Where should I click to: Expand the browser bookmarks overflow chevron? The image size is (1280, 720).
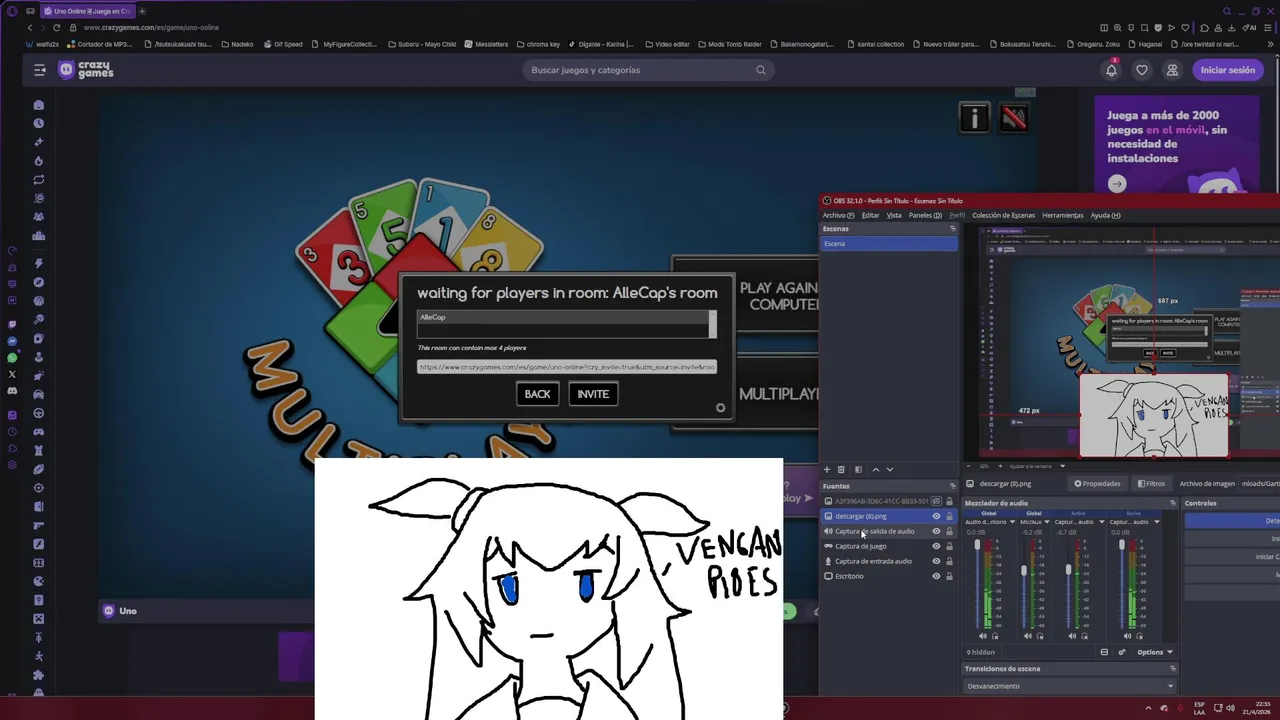pyautogui.click(x=1270, y=44)
